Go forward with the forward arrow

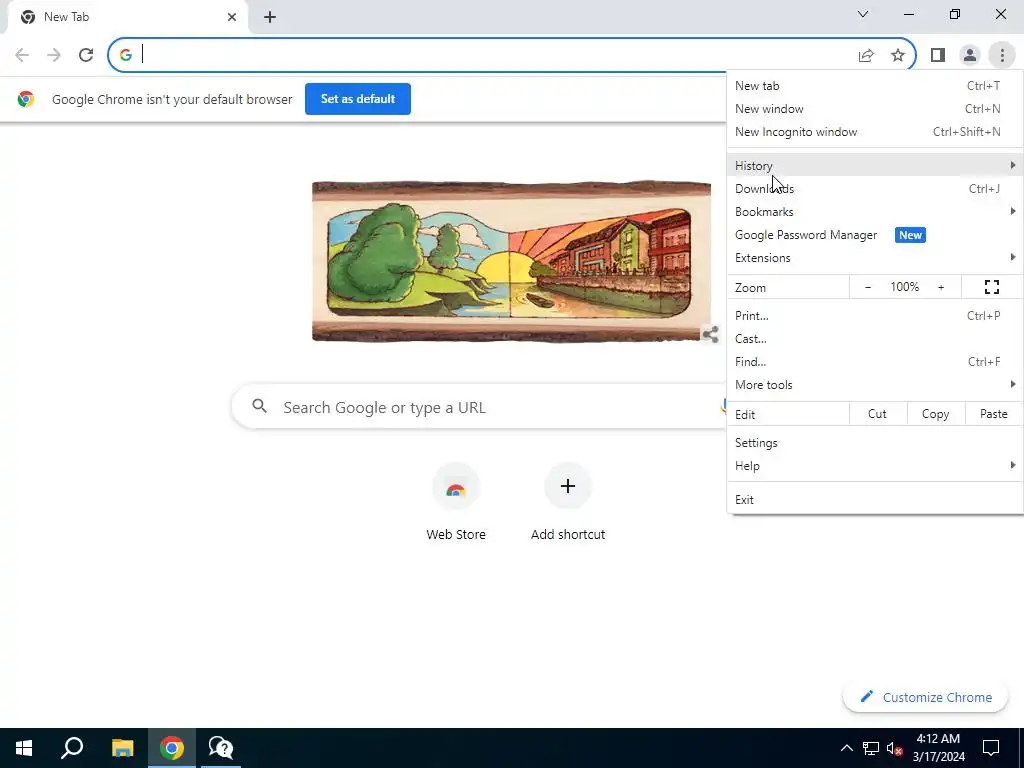pyautogui.click(x=54, y=55)
